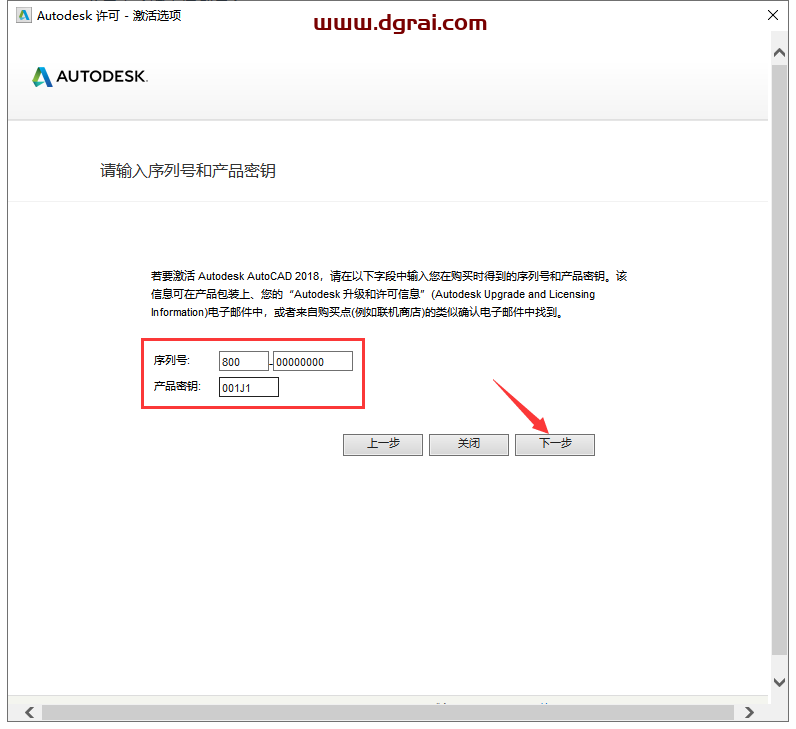796x729 pixels.
Task: Click the horizontal scrollbar left arrow
Action: point(29,712)
